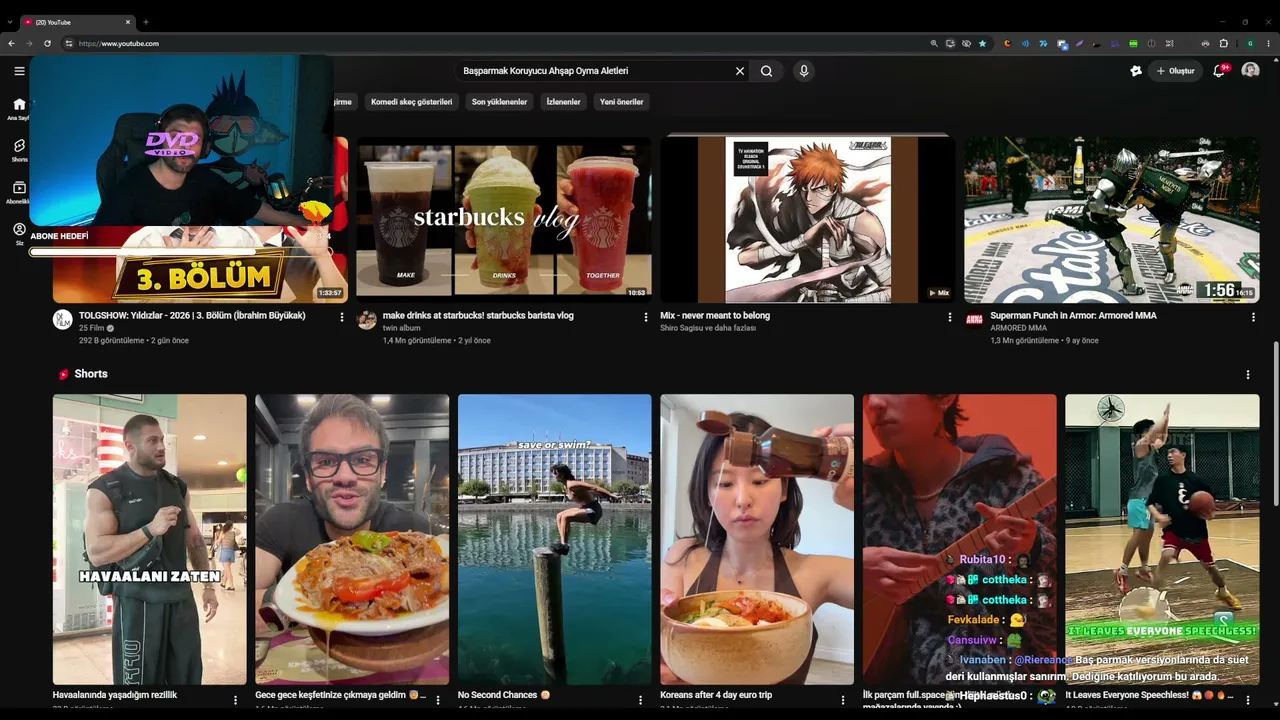Select the Yeni öneriler filter chip
This screenshot has width=1280, height=720.
point(621,102)
